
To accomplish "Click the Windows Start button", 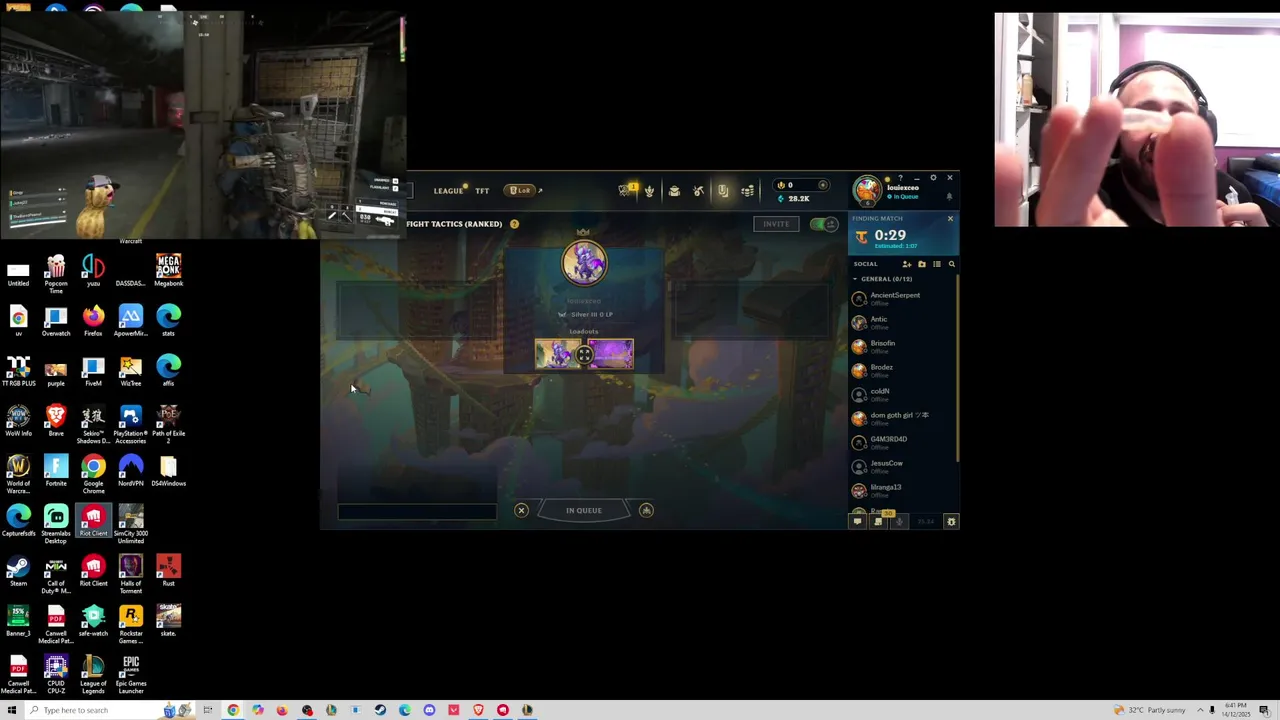I will coord(12,710).
